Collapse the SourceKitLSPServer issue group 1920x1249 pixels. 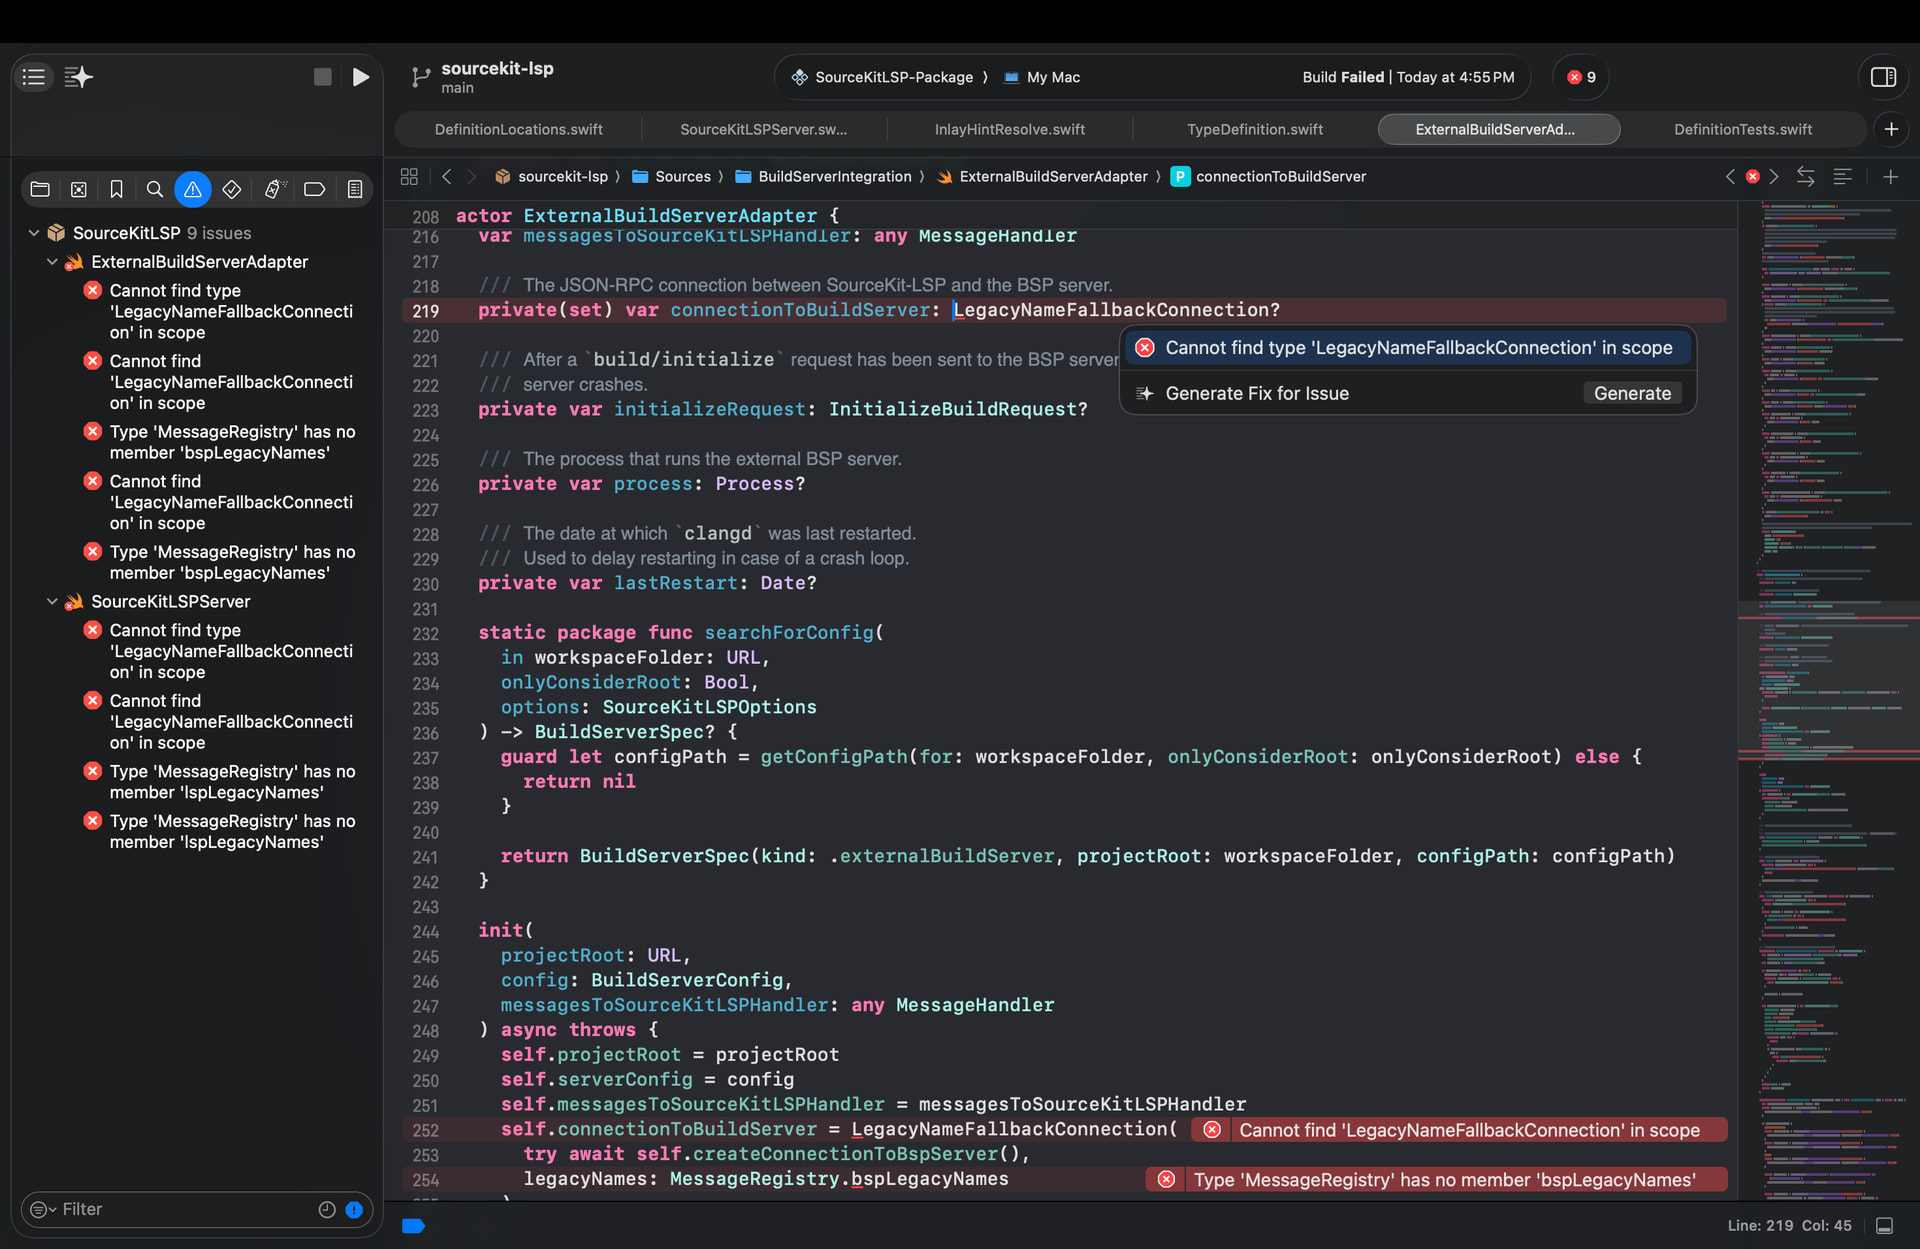[x=52, y=602]
